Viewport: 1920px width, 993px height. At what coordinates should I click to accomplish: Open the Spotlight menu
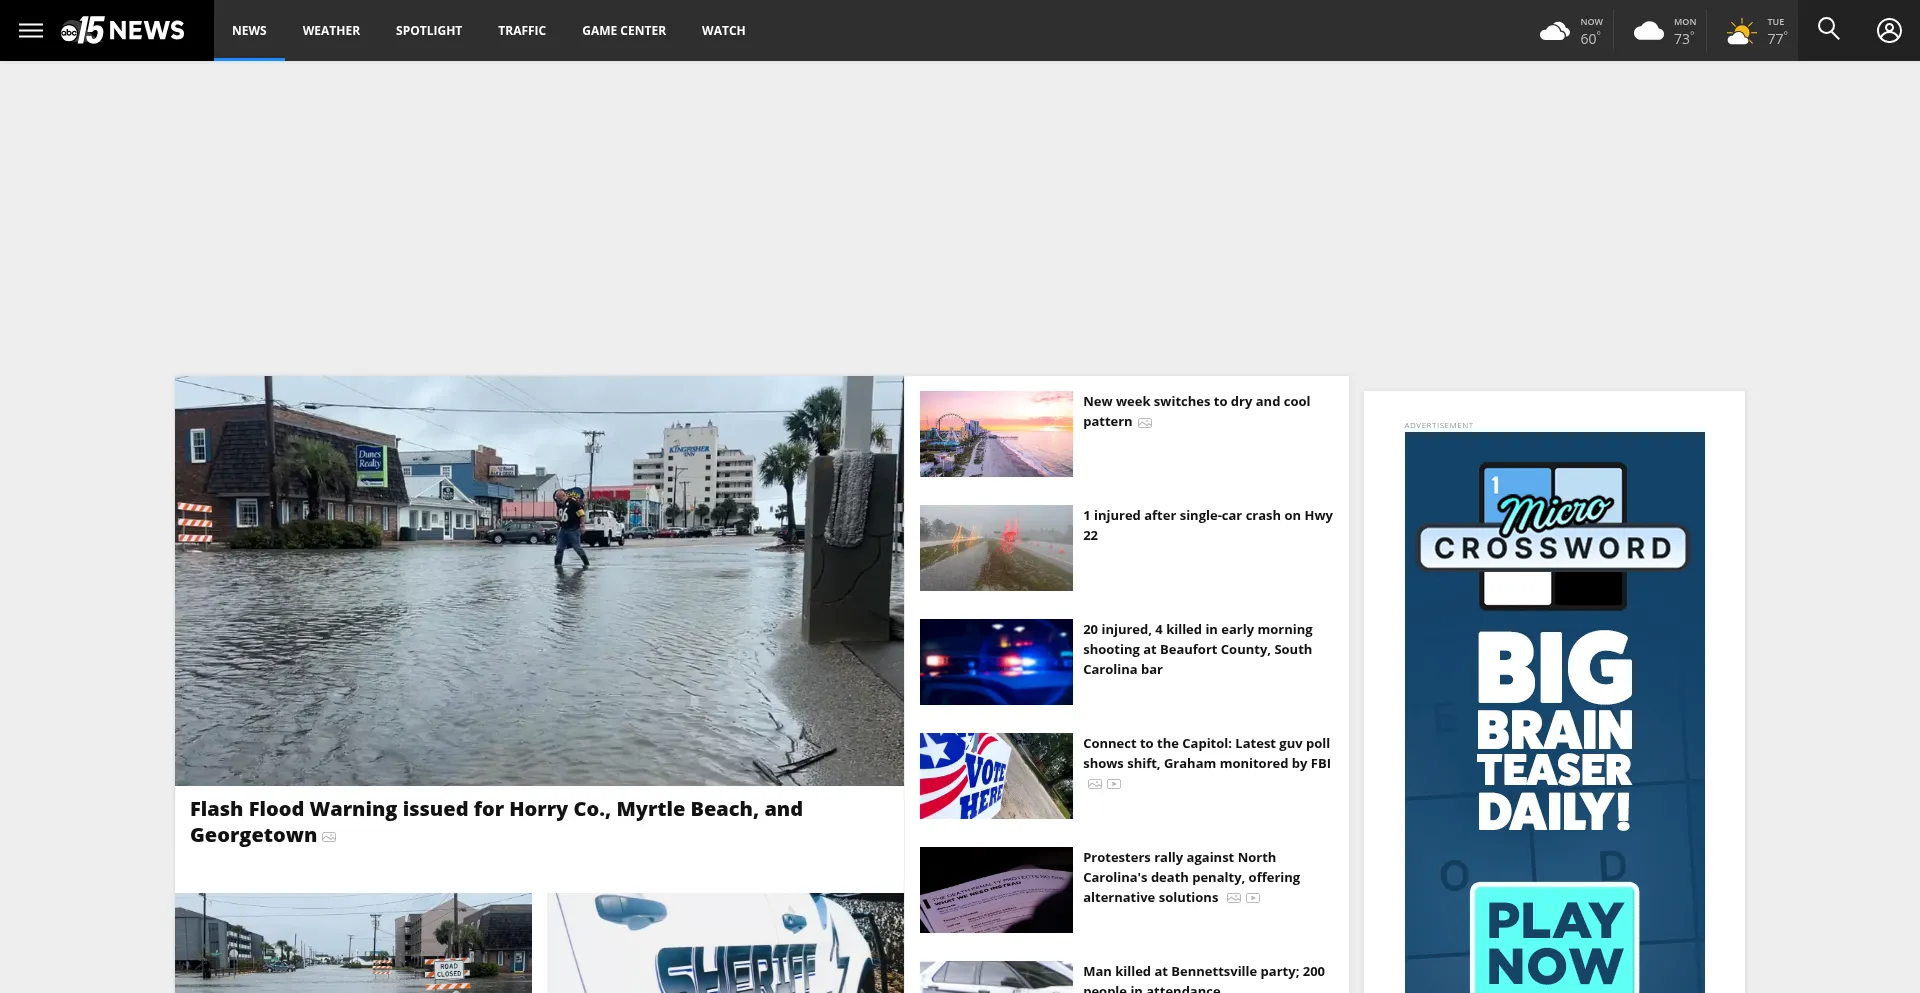(428, 31)
